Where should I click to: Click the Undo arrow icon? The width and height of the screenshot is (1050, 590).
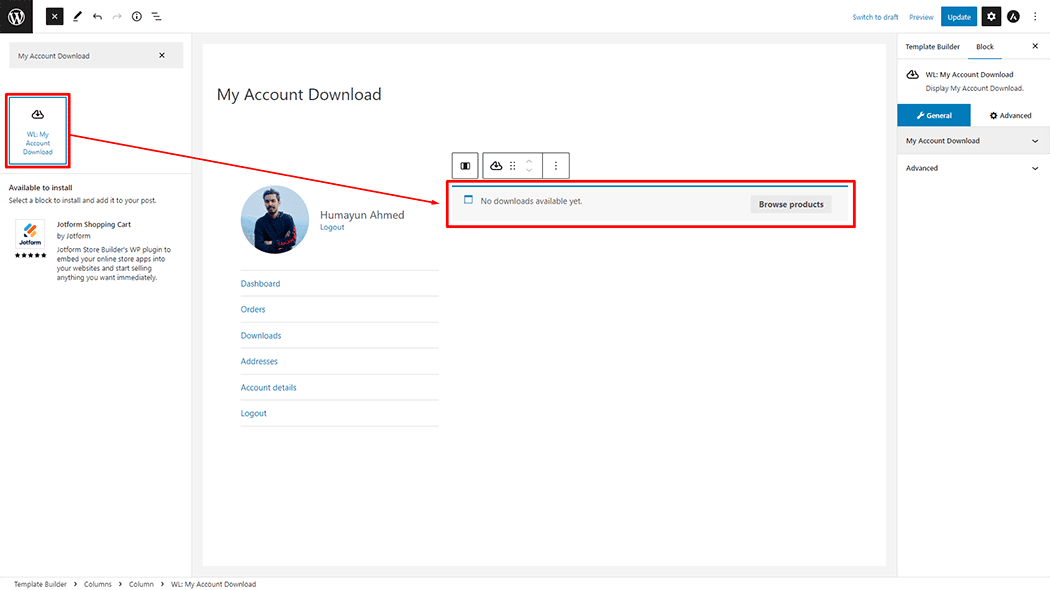coord(97,16)
